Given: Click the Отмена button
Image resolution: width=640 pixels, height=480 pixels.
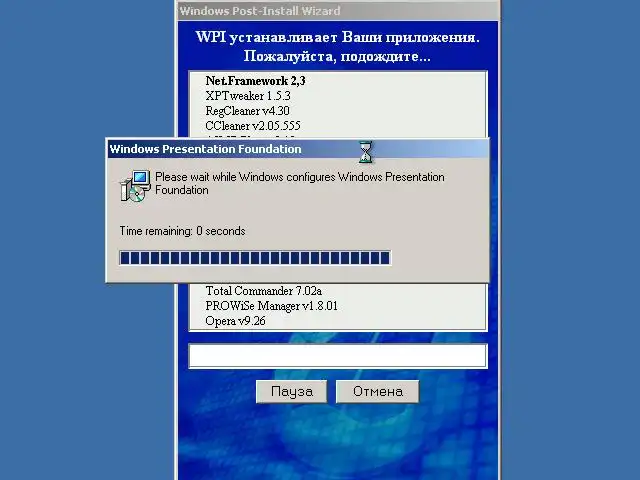Looking at the screenshot, I should click(378, 391).
